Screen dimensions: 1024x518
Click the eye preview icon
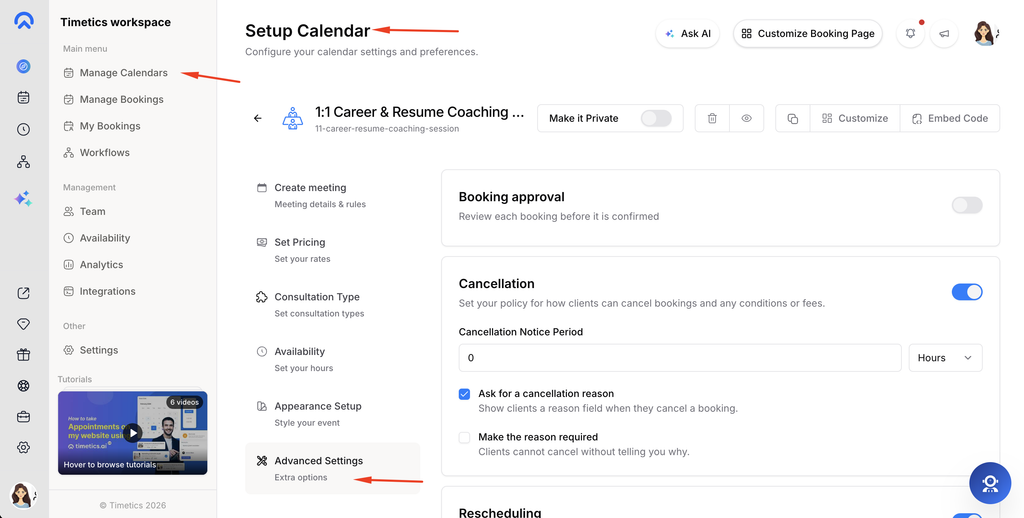(746, 118)
